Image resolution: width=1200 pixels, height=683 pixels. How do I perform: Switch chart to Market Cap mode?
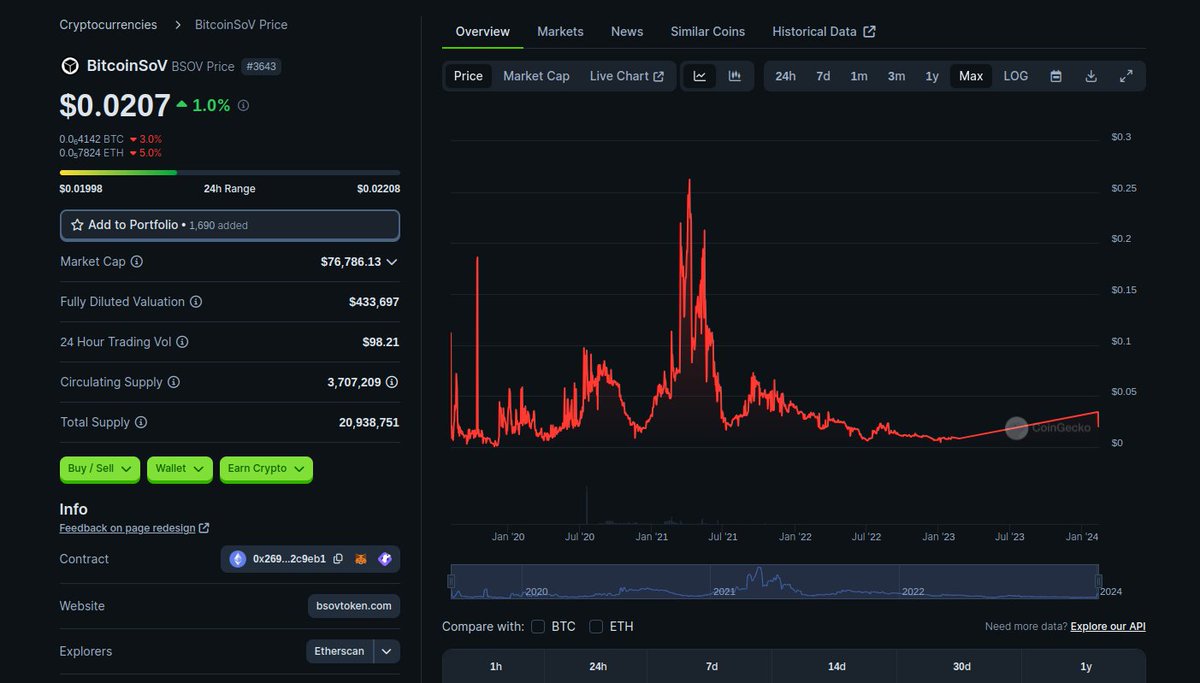click(x=536, y=76)
